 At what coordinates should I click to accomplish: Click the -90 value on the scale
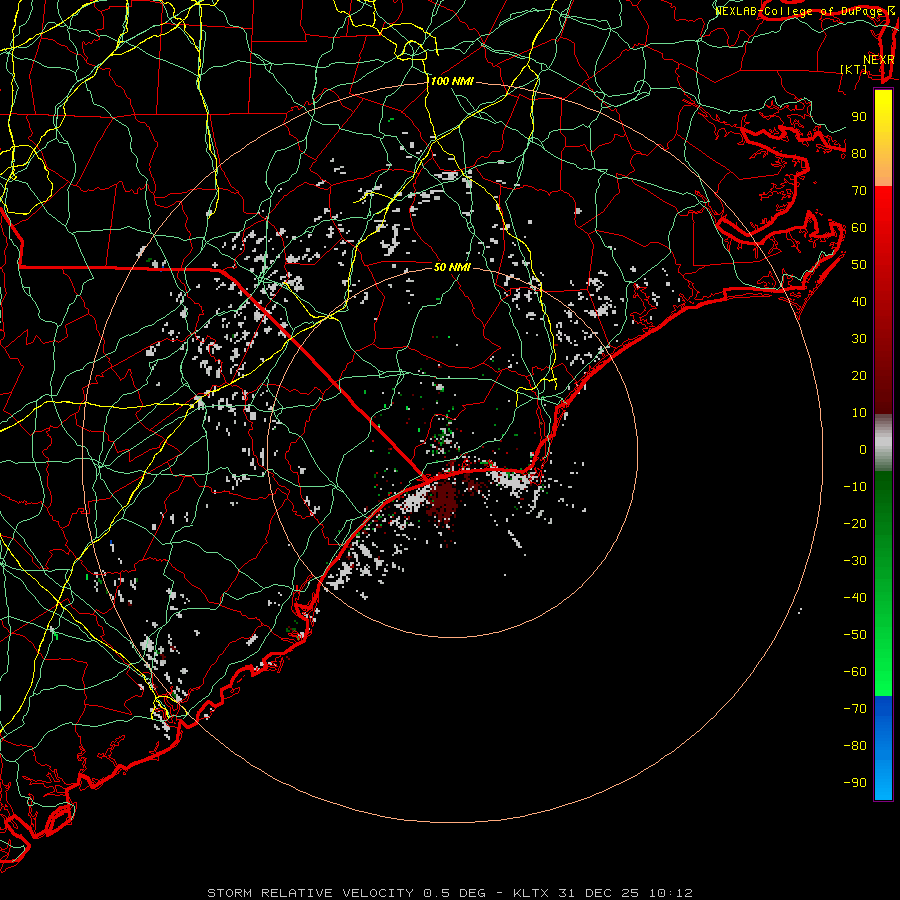855,782
